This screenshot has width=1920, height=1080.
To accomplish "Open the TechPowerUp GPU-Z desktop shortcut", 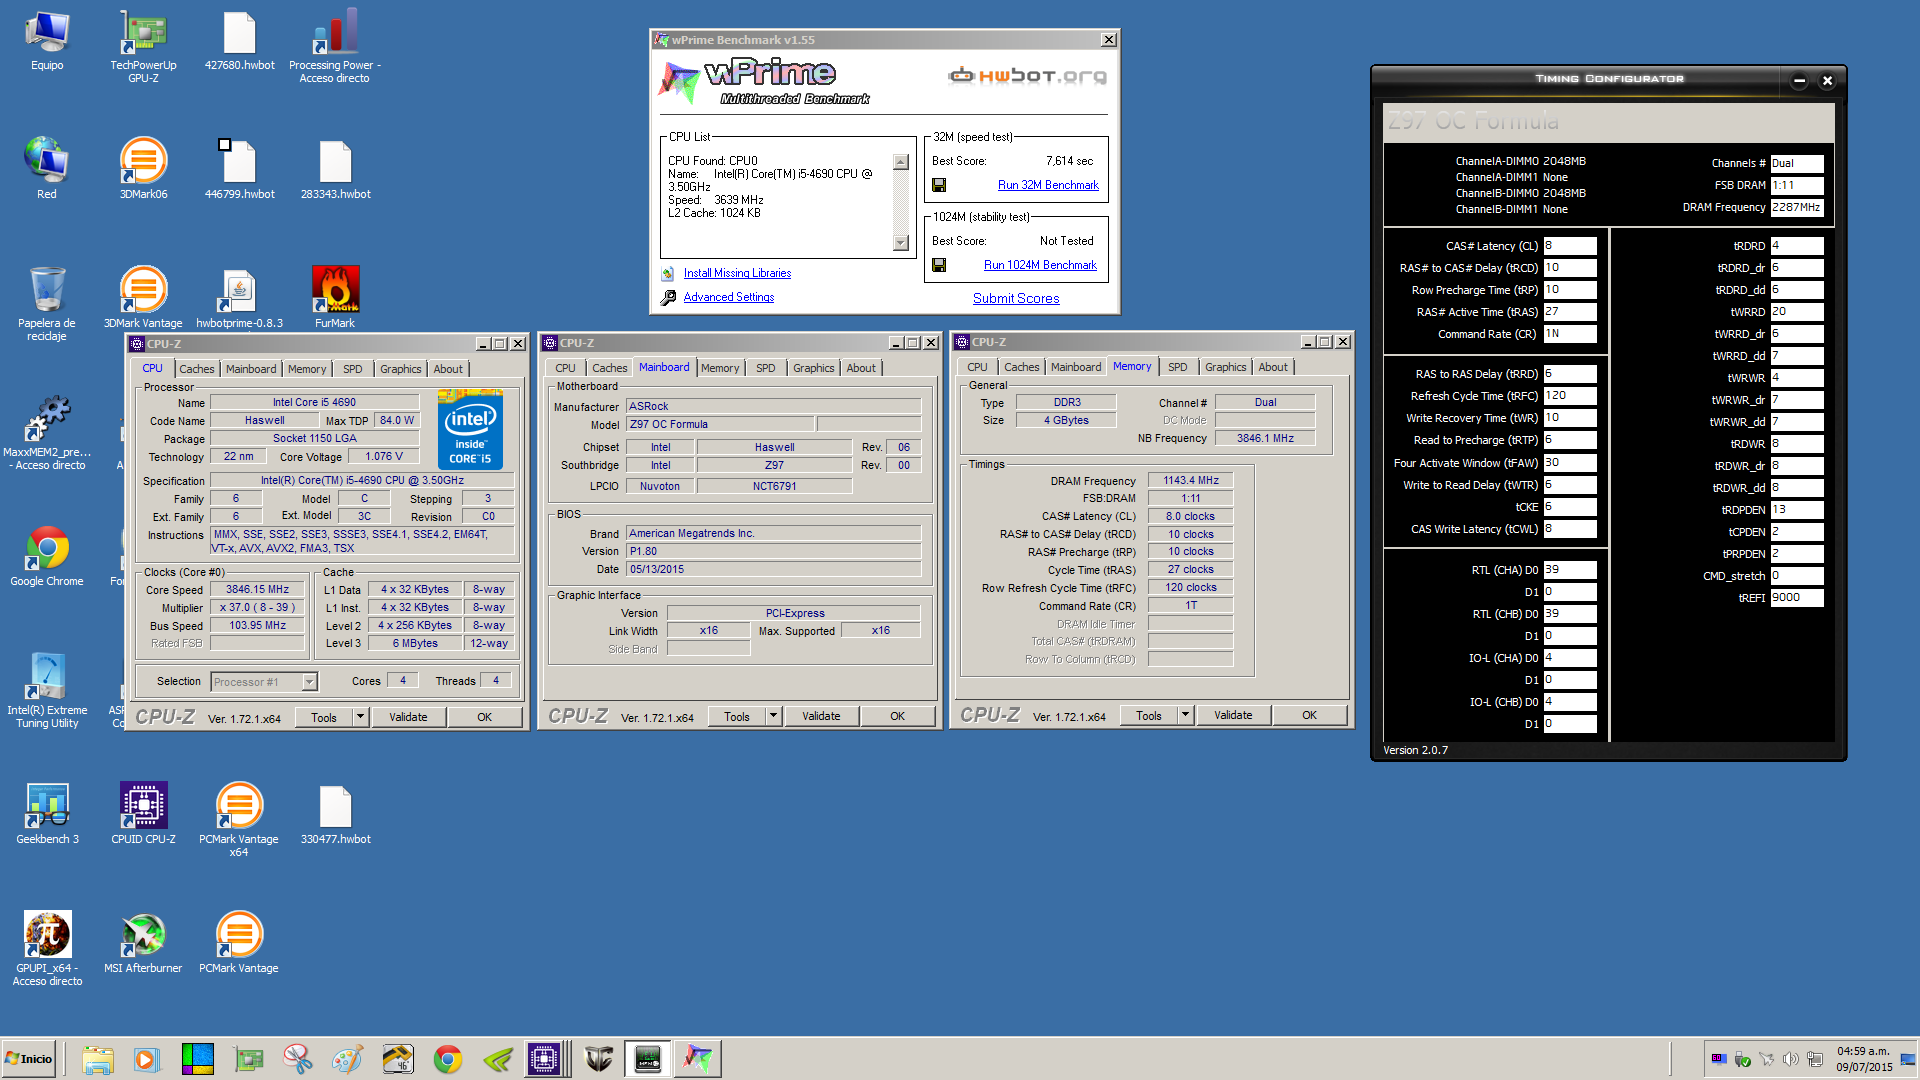I will (x=143, y=45).
